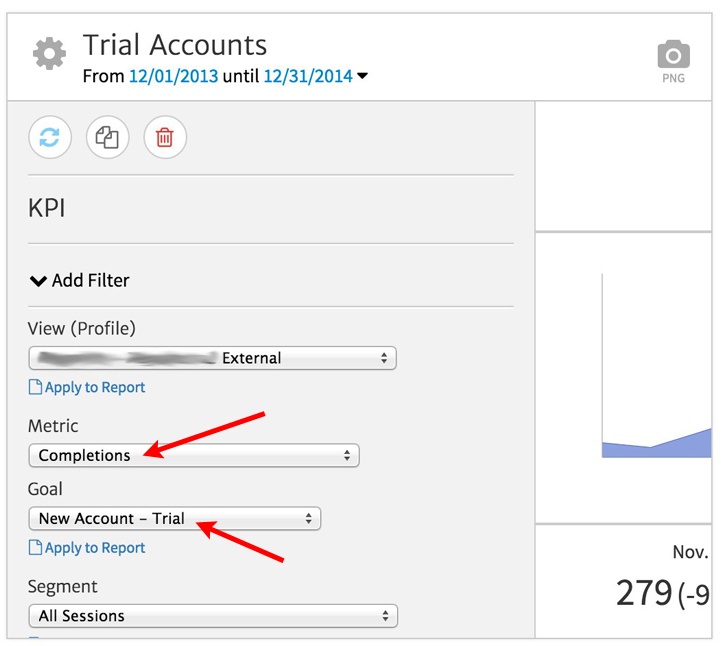721x646 pixels.
Task: Click the Trial Accounts dashboard title
Action: pos(175,45)
